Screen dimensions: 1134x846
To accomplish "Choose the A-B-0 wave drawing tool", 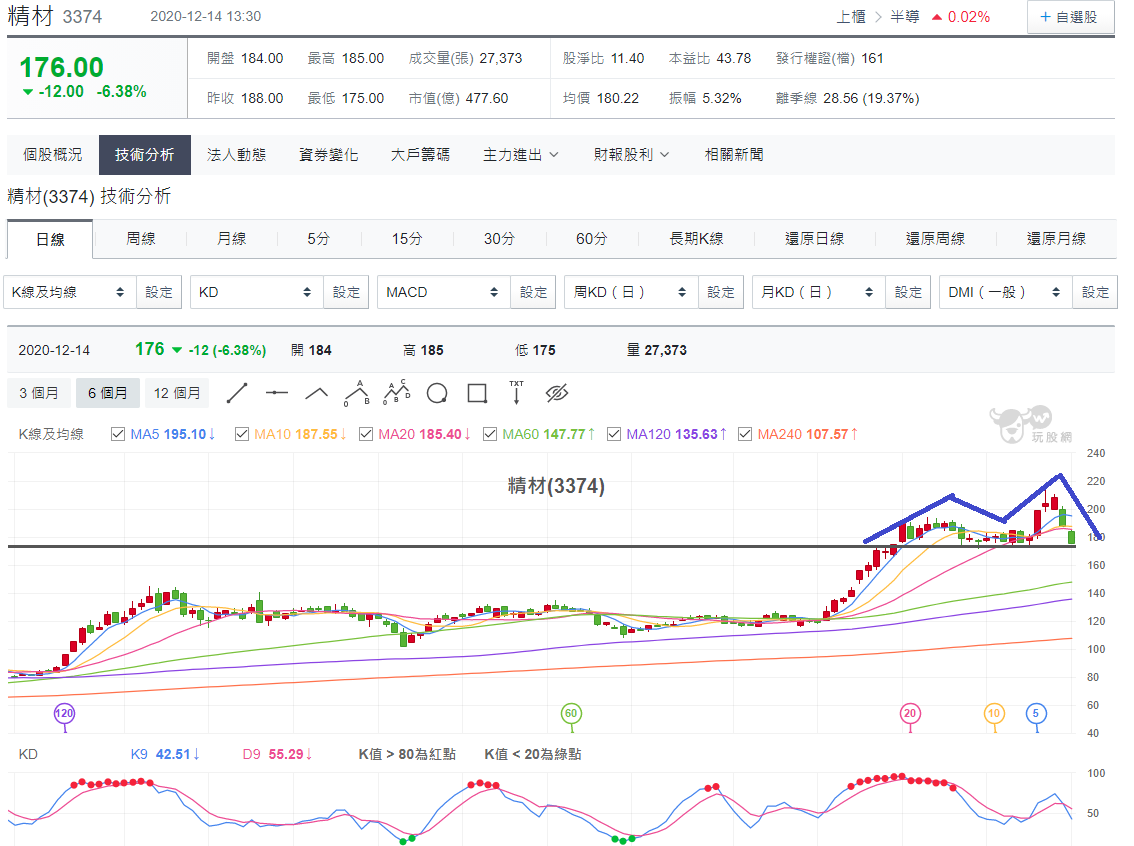I will tap(357, 393).
